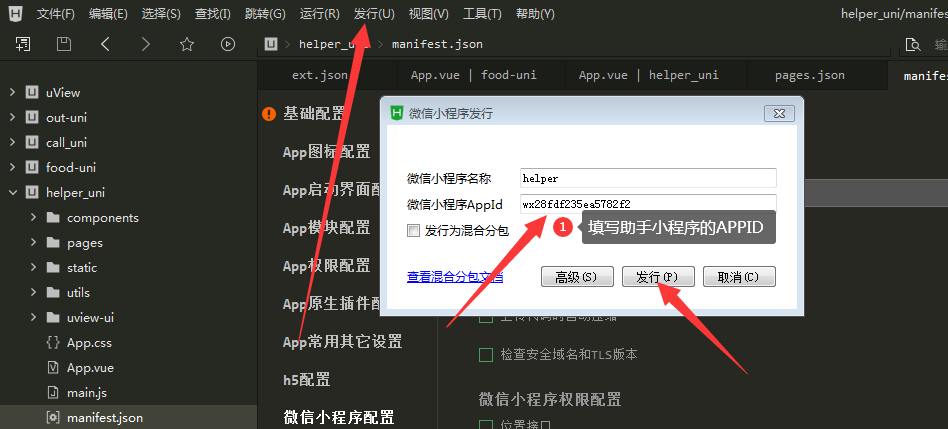Expand the out-uni project node
The width and height of the screenshot is (948, 429).
[12, 117]
